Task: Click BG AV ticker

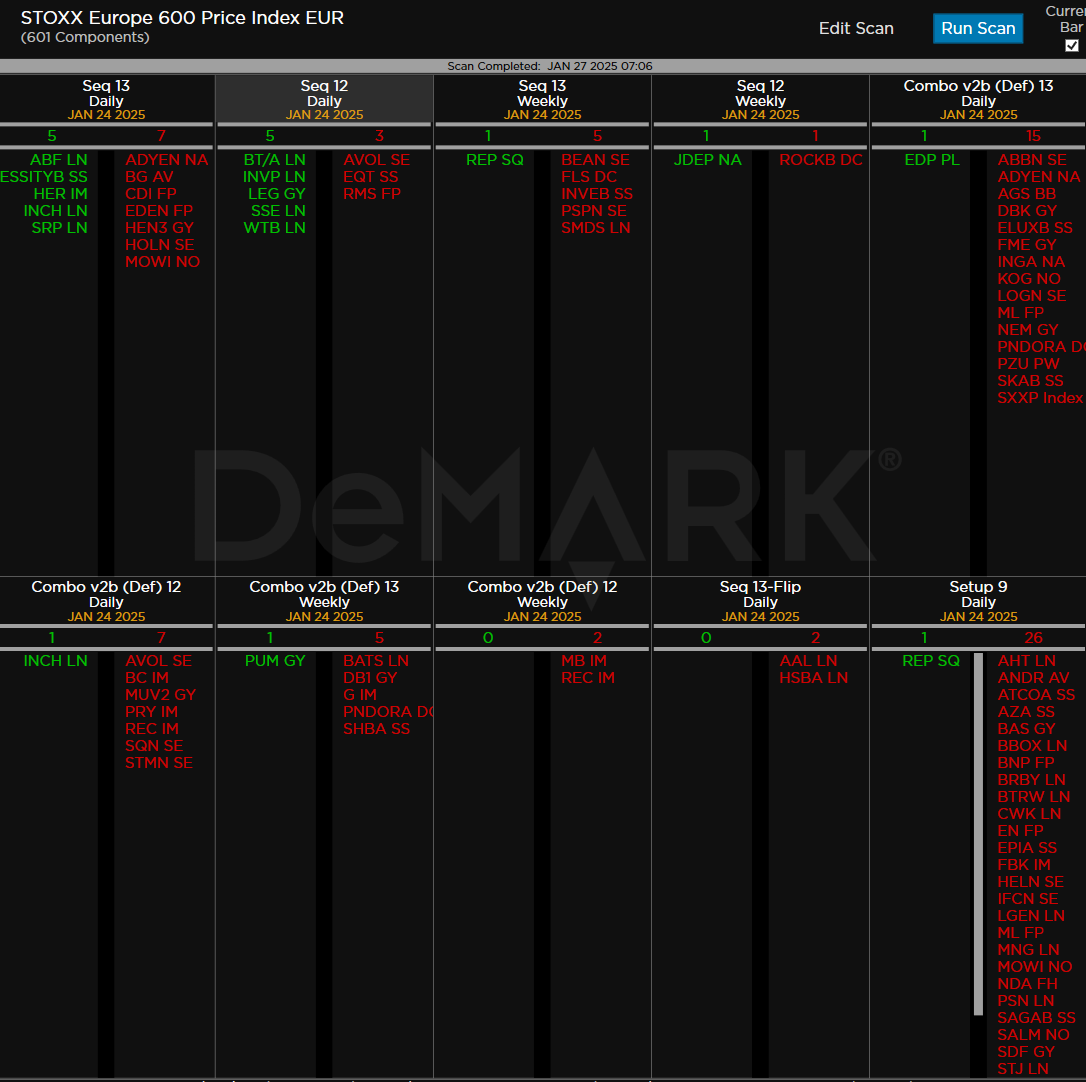Action: (149, 177)
